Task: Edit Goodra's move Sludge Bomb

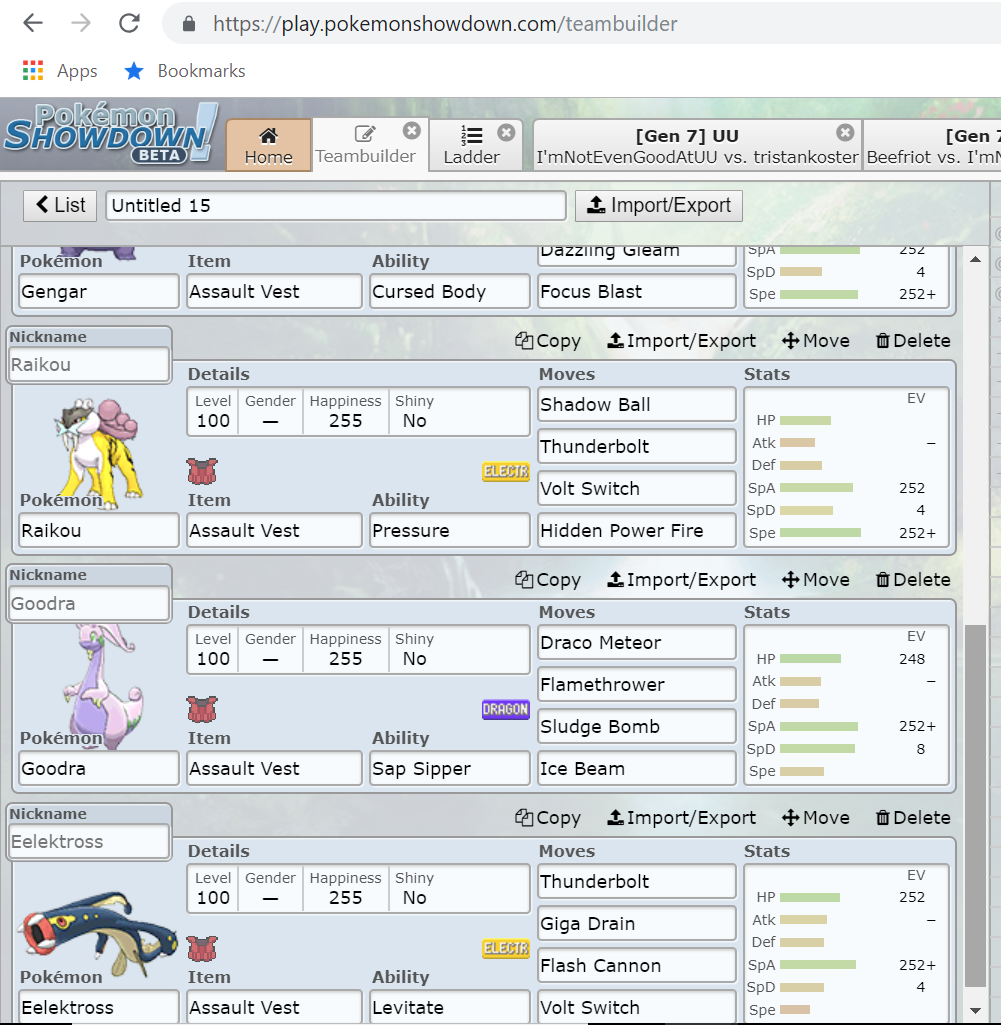Action: 637,726
